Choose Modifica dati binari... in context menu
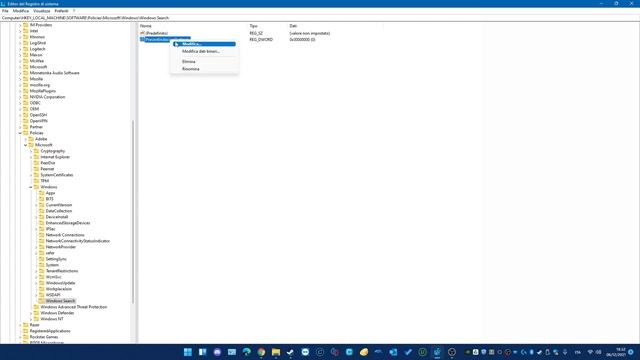Screen dimensions: 640x360 tap(204, 51)
